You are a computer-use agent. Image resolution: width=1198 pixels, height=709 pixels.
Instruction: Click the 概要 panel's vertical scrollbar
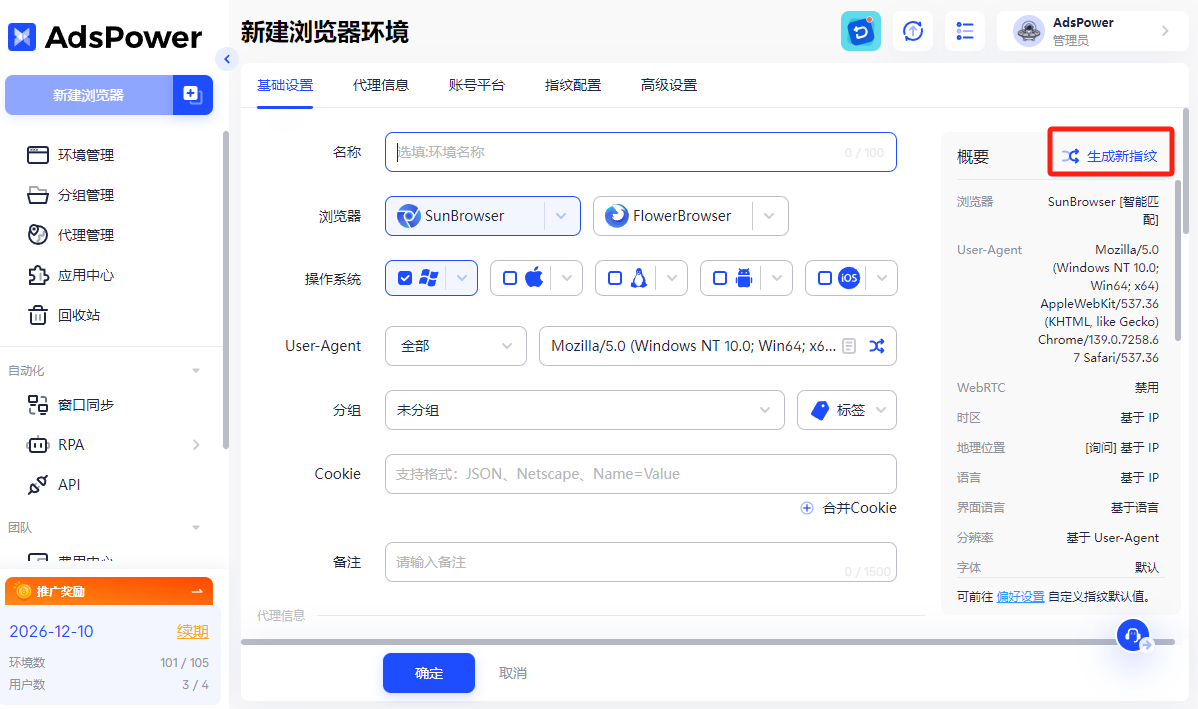pyautogui.click(x=1178, y=260)
